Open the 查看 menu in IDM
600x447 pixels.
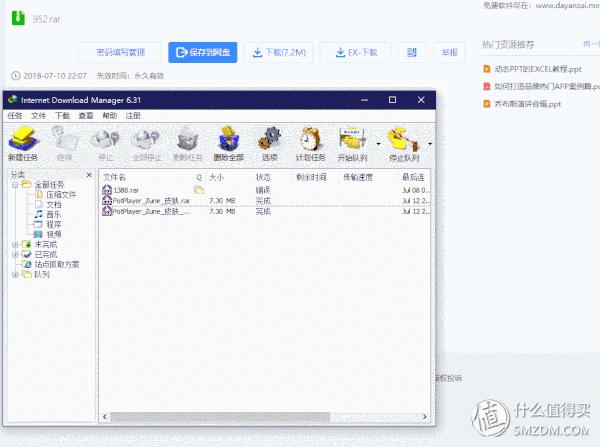86,116
